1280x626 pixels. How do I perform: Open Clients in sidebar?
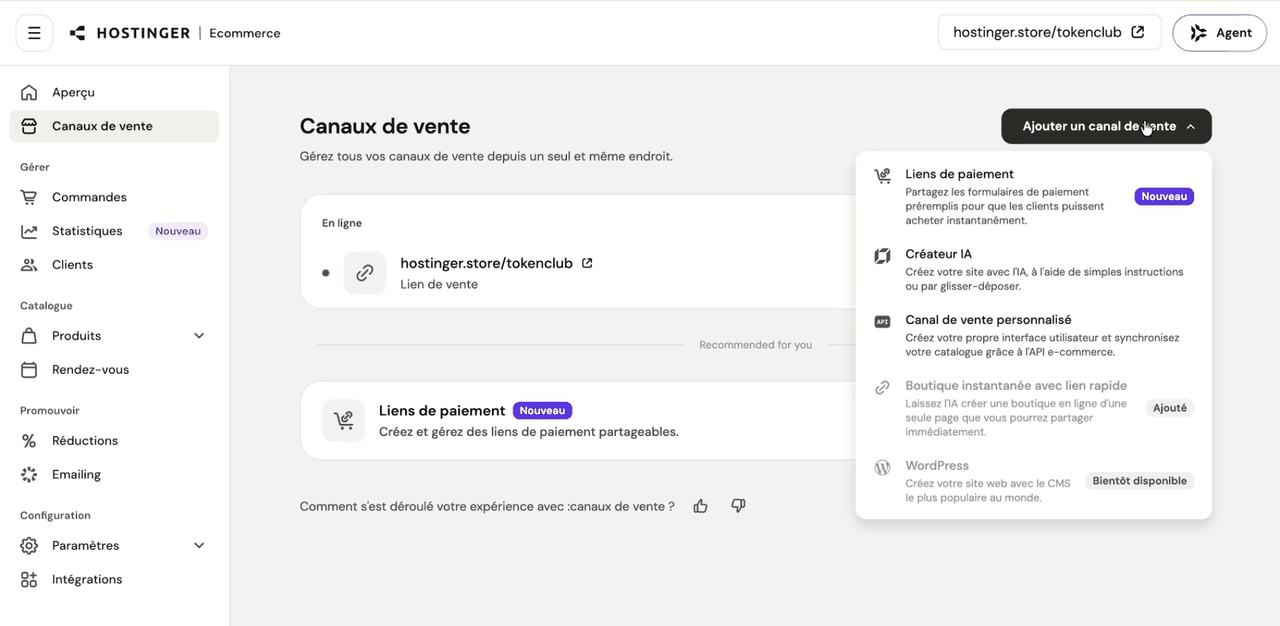point(114,265)
